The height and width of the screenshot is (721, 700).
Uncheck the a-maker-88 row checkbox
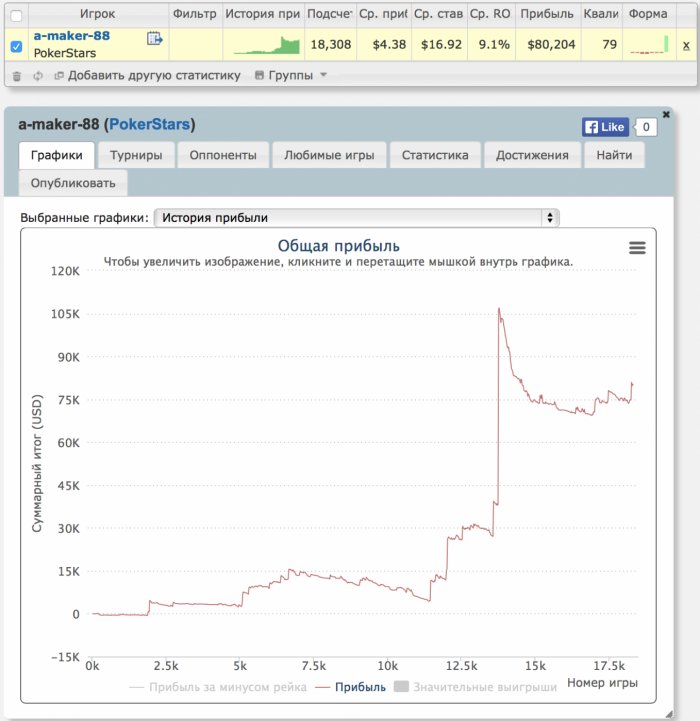[x=16, y=46]
